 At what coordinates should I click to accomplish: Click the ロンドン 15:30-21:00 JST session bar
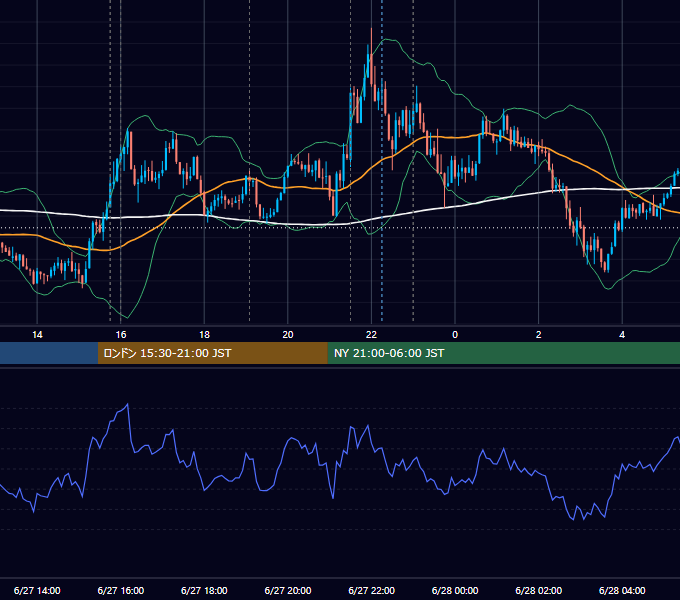pos(212,353)
